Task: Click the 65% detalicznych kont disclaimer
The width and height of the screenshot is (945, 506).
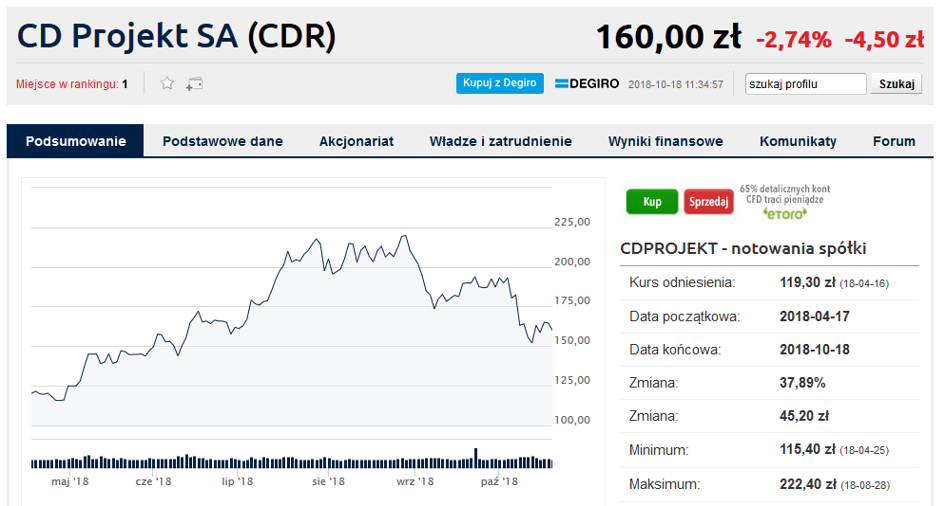Action: pos(785,194)
